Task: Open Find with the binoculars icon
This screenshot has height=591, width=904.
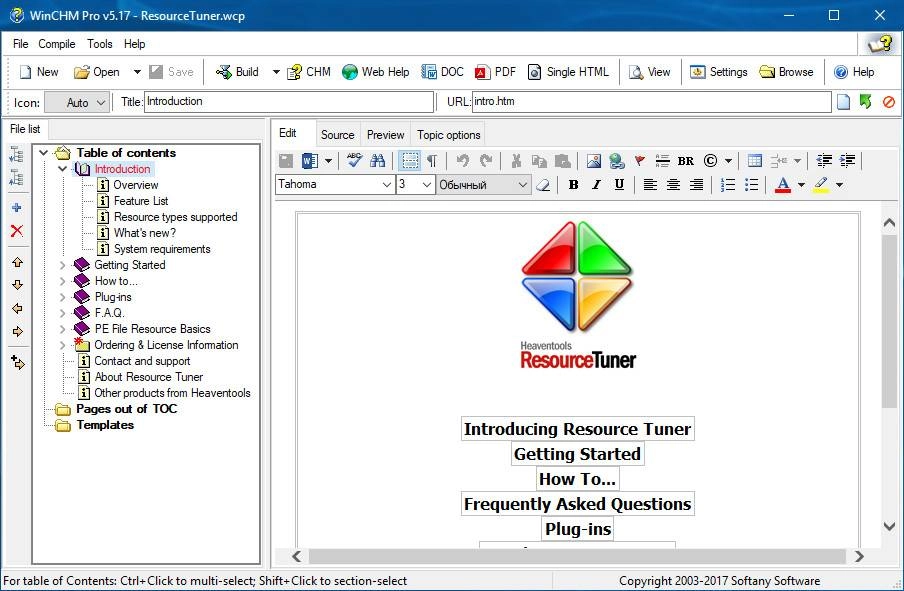Action: tap(378, 160)
